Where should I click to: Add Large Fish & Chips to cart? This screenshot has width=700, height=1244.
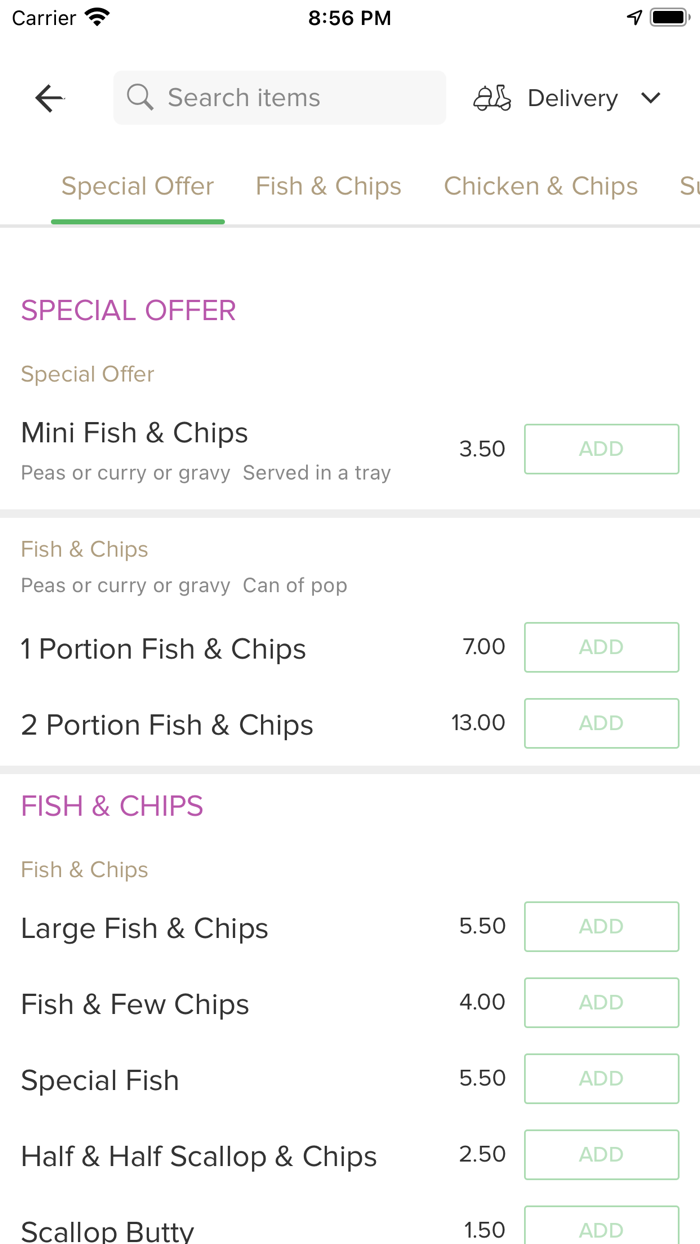601,926
